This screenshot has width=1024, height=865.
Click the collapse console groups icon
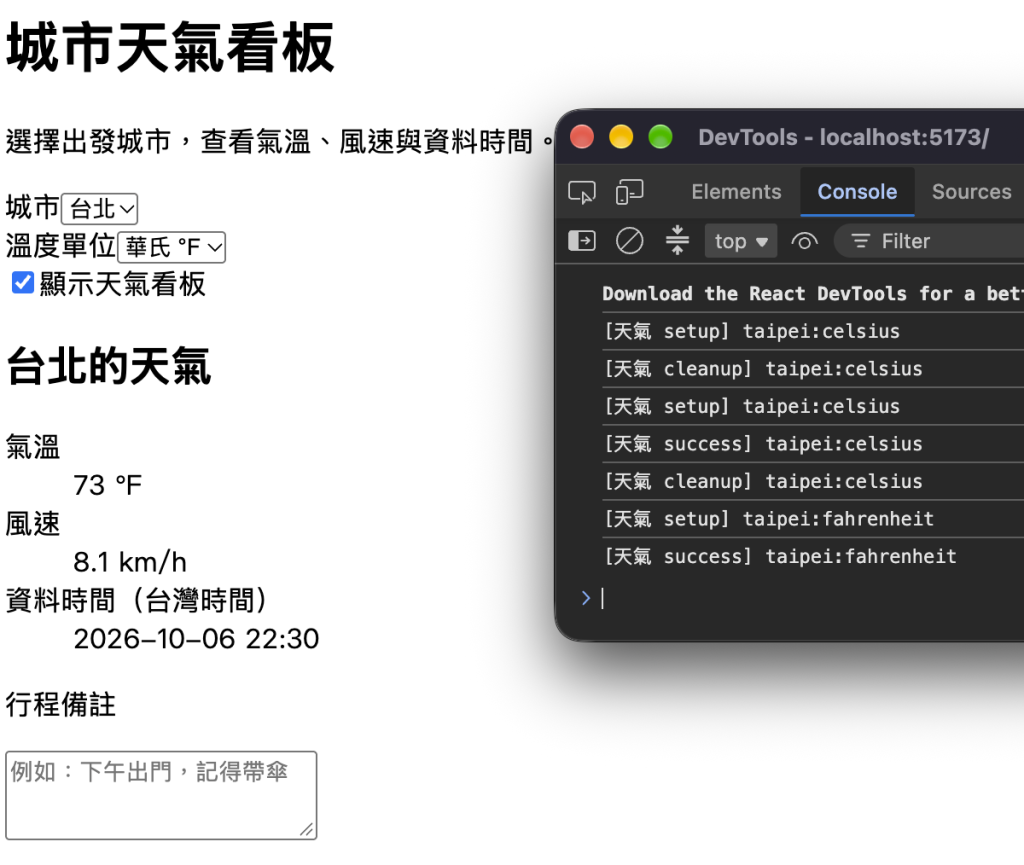pos(677,240)
